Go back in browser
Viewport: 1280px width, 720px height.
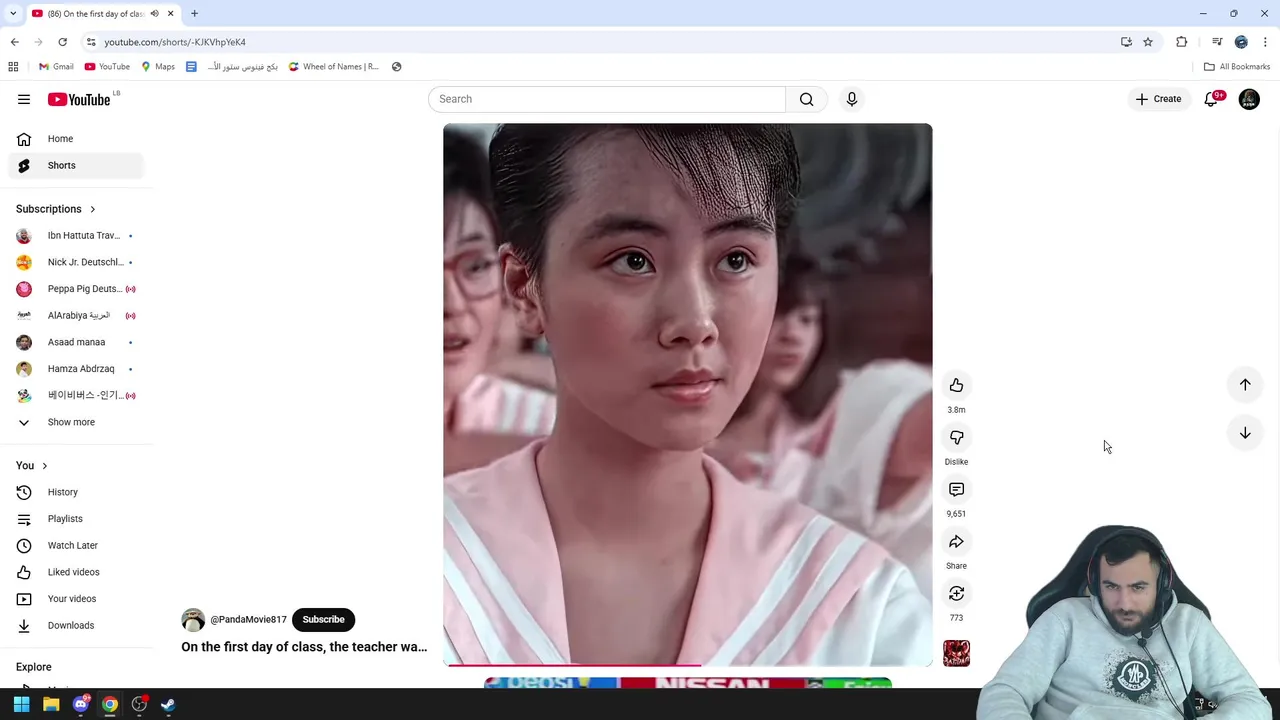coord(14,42)
